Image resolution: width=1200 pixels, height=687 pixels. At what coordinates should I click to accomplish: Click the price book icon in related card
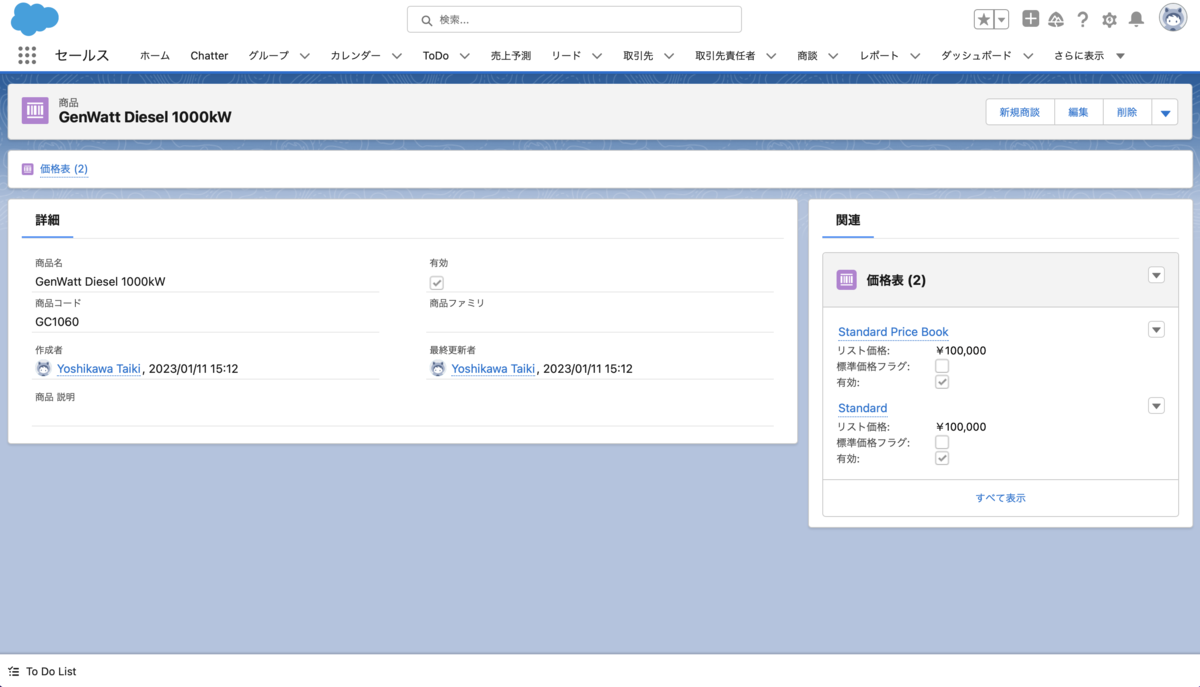click(x=846, y=280)
